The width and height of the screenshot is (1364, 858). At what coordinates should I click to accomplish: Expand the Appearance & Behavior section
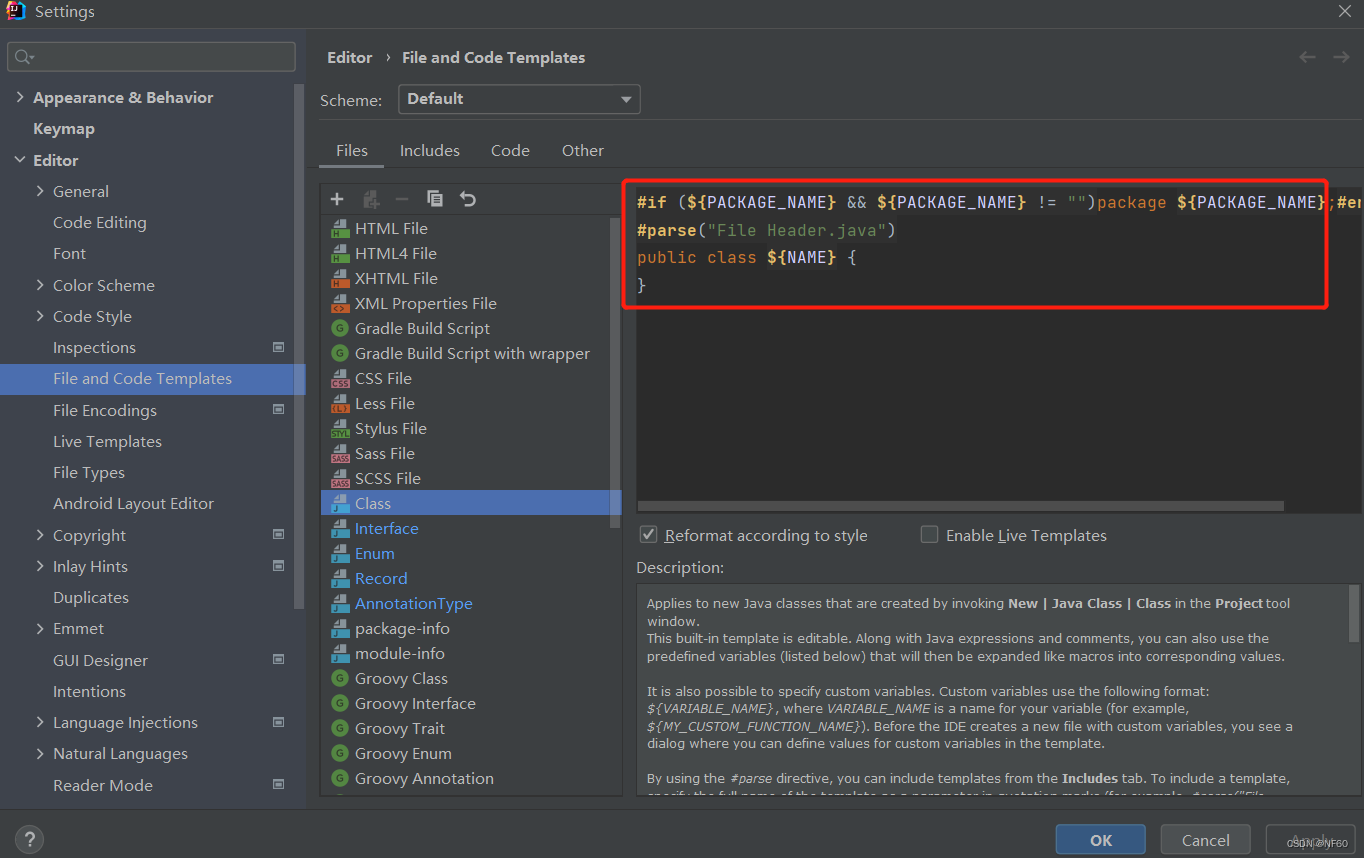19,97
